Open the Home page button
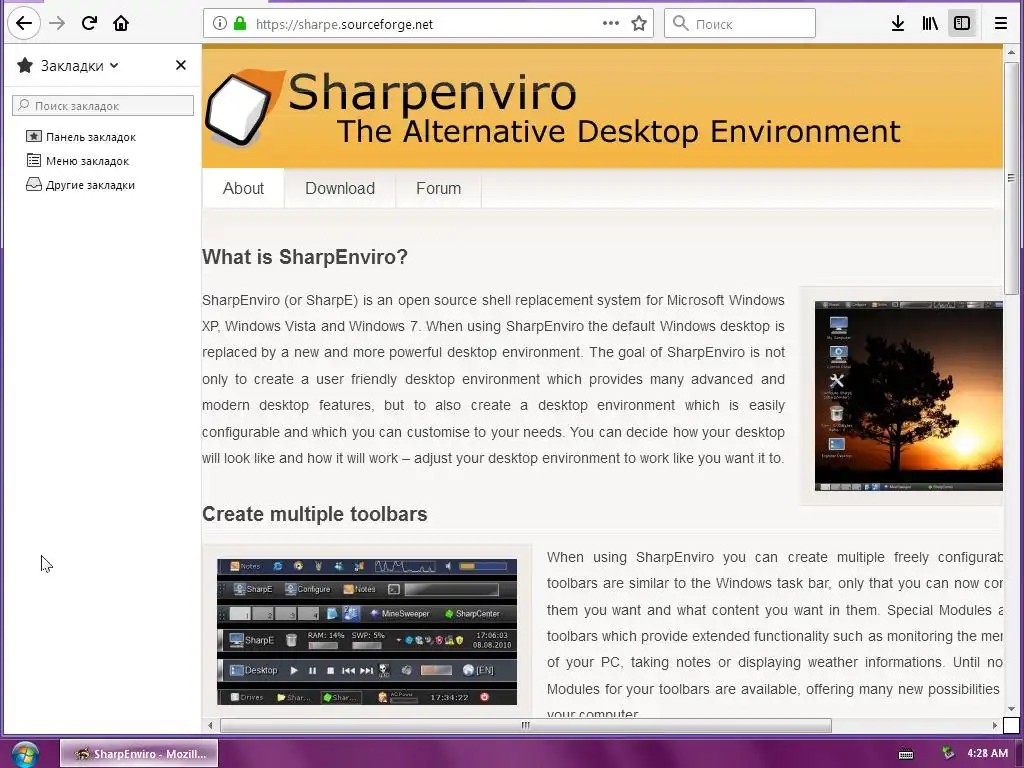 click(121, 24)
